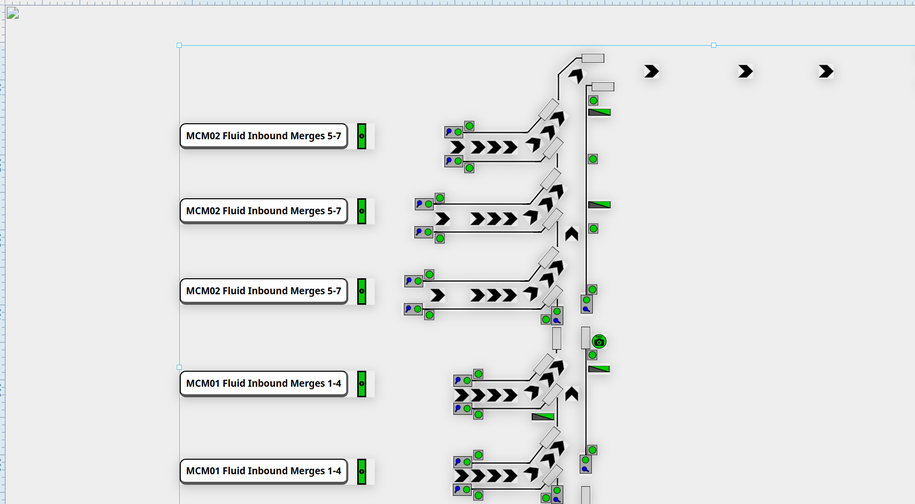Click the green camera icon
This screenshot has height=504, width=915.
(x=599, y=342)
